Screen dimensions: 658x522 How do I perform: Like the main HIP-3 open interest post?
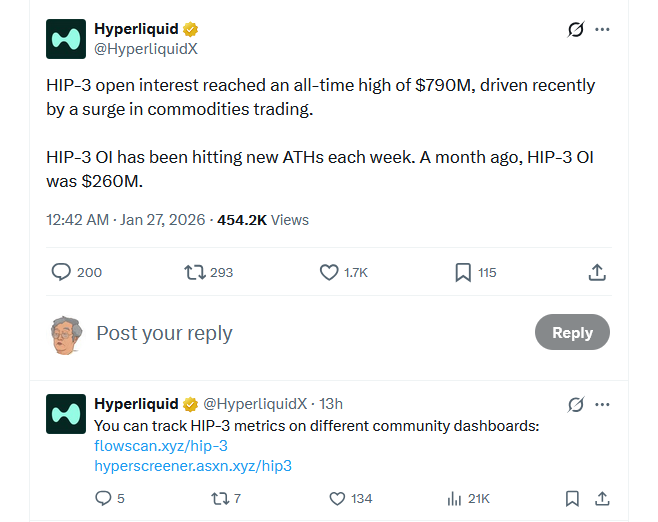point(329,271)
